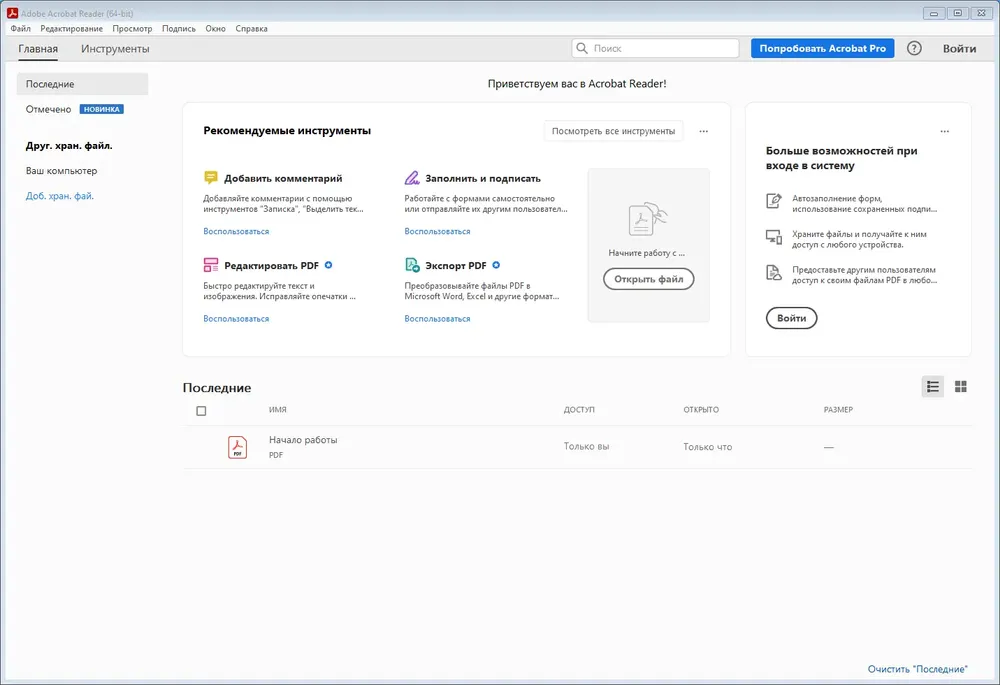Click Войти button in sign-in card
The height and width of the screenshot is (685, 1000).
[x=791, y=318]
